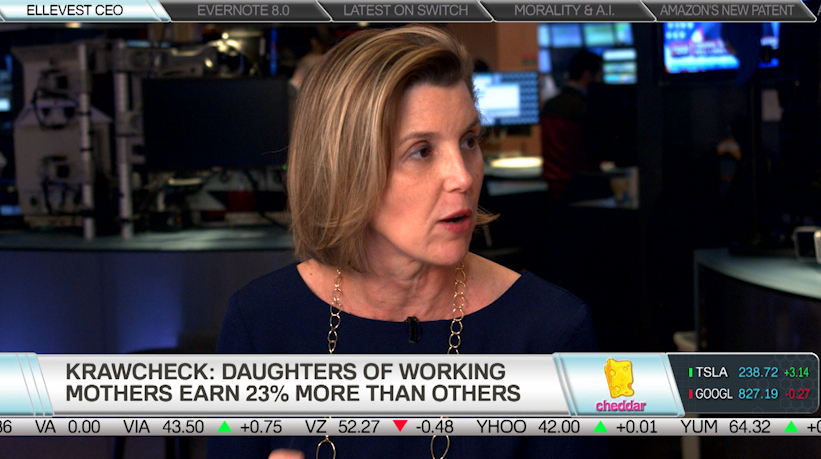Screen dimensions: 821x459
Task: Select the LATEST ON SWITCH tab
Action: pos(406,10)
